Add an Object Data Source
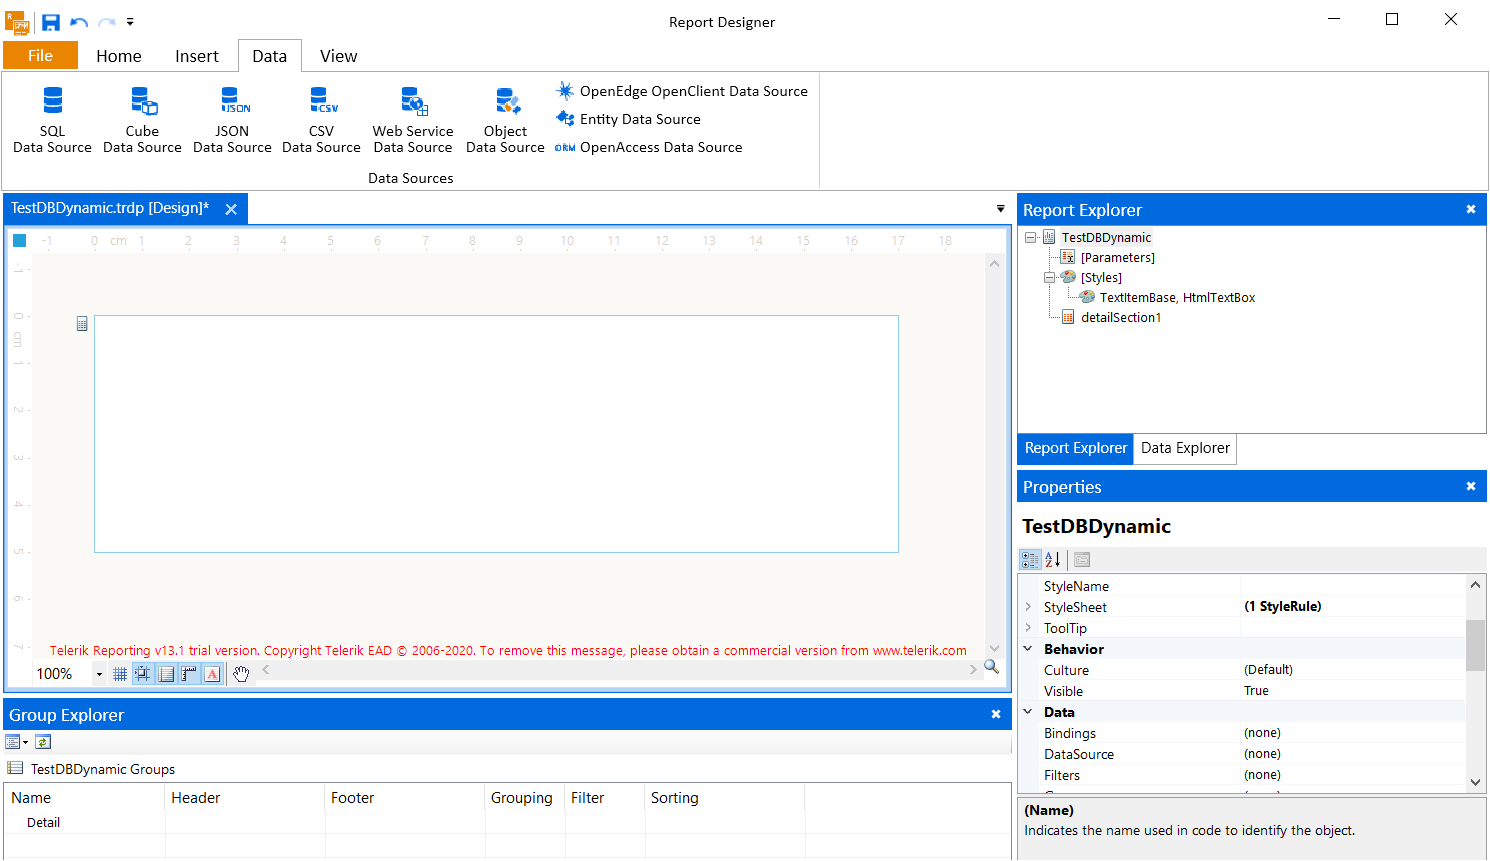The width and height of the screenshot is (1490, 861). (505, 120)
